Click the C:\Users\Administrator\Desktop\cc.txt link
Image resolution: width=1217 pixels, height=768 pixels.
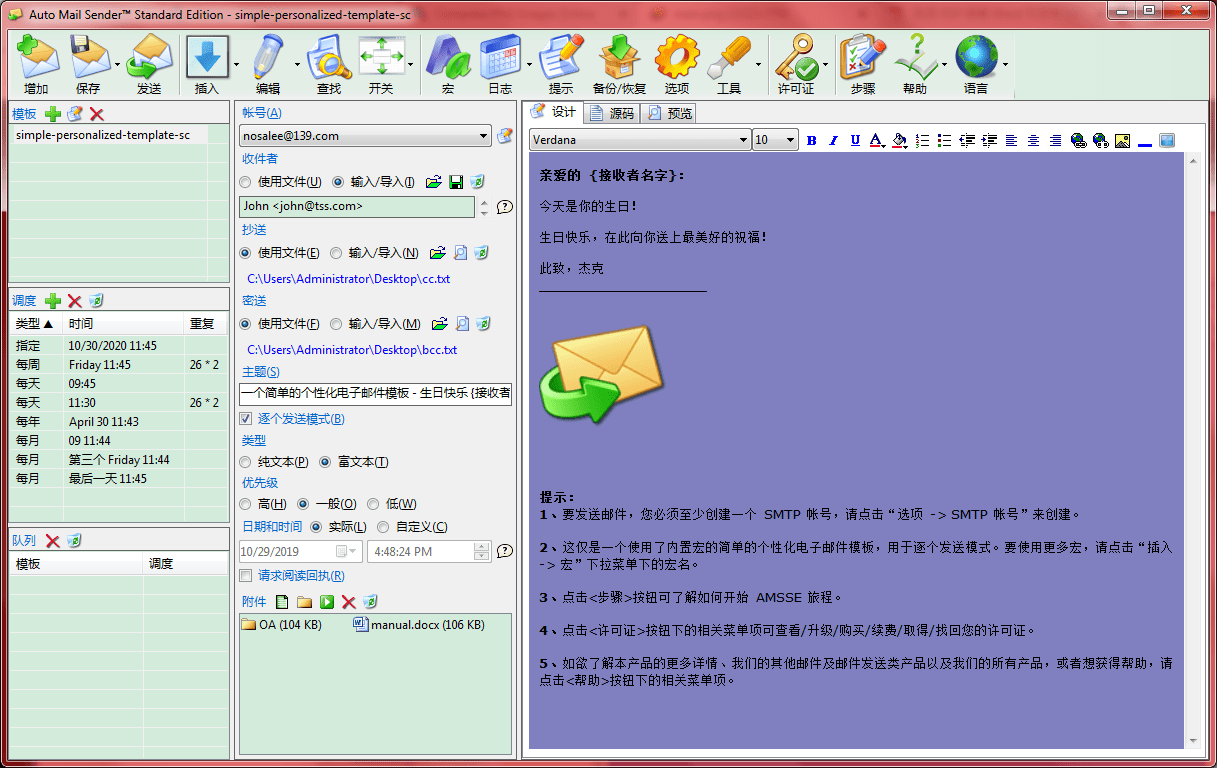[x=349, y=279]
